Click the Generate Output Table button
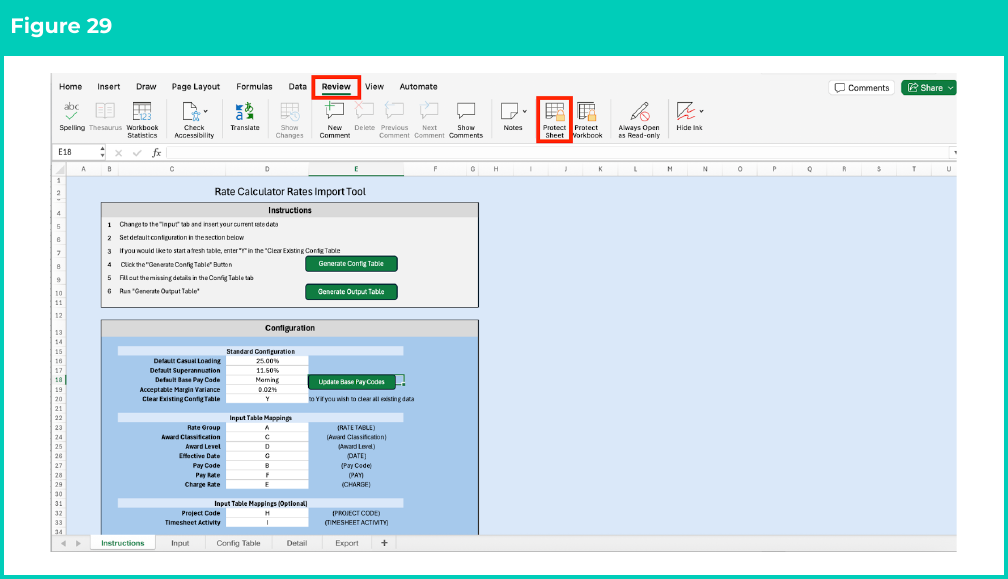1008x579 pixels. click(x=351, y=292)
